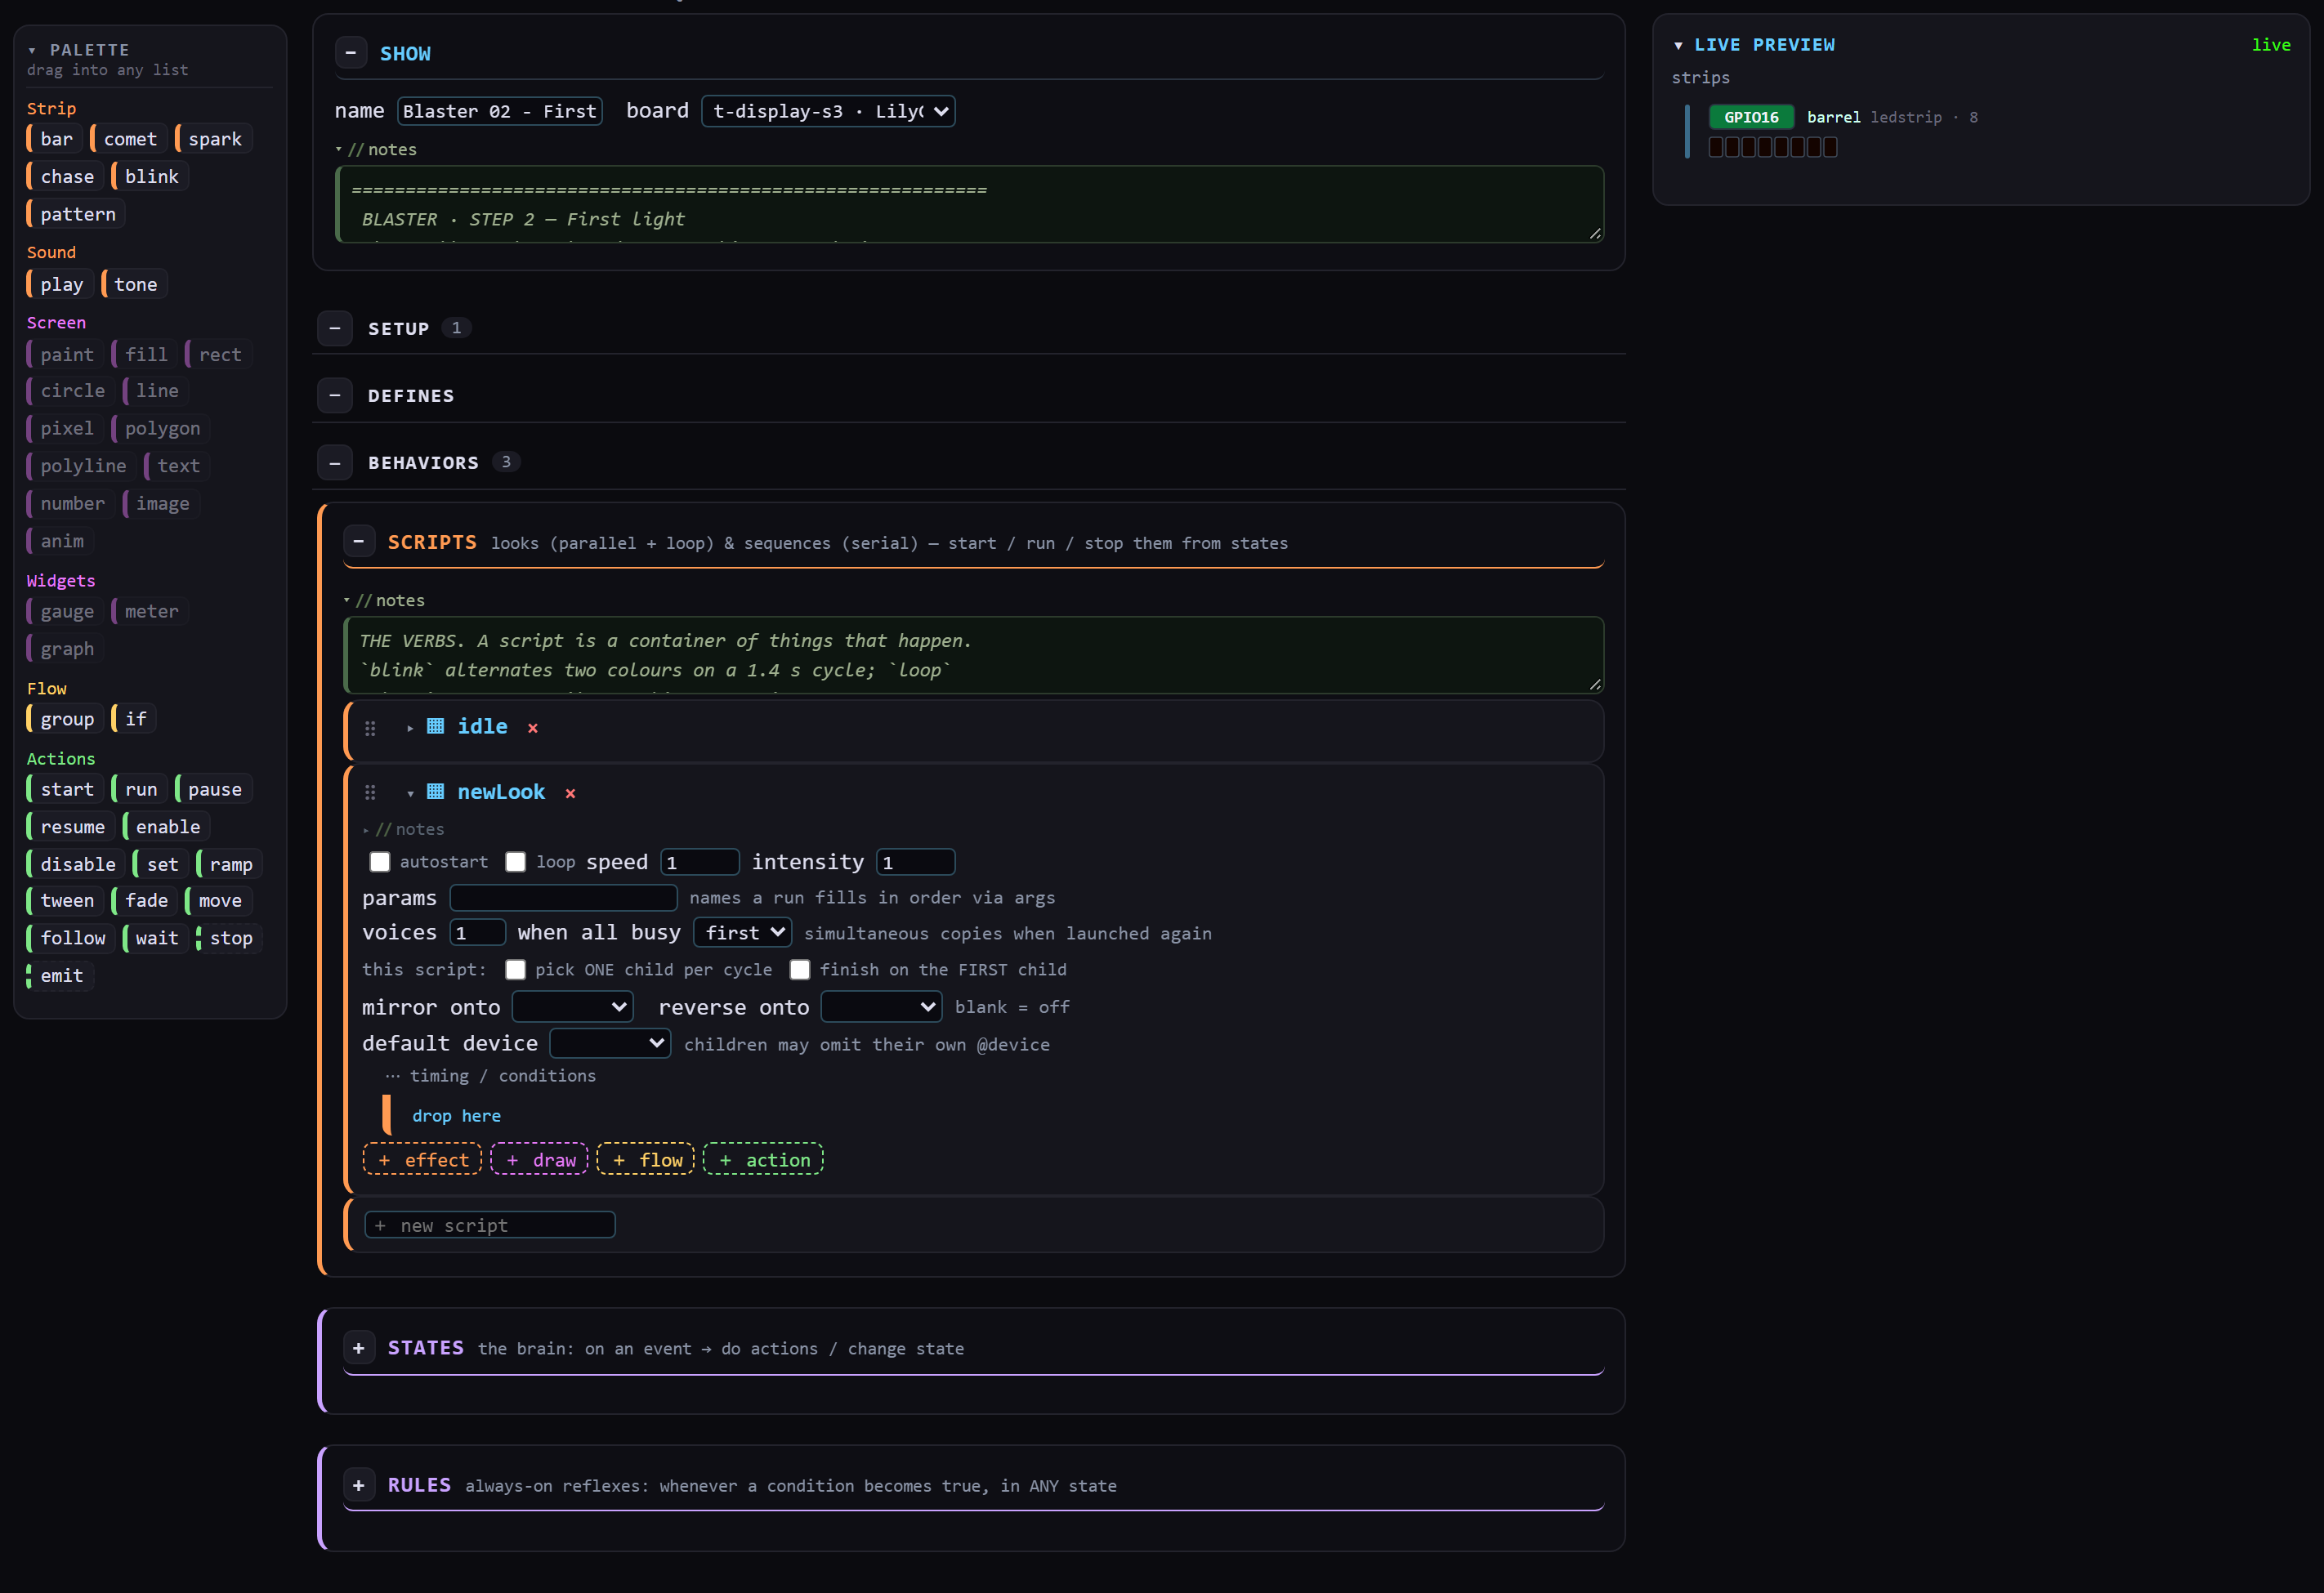Open the default device dropdown
Screen dimensions: 2324x1593
[x=610, y=1043]
